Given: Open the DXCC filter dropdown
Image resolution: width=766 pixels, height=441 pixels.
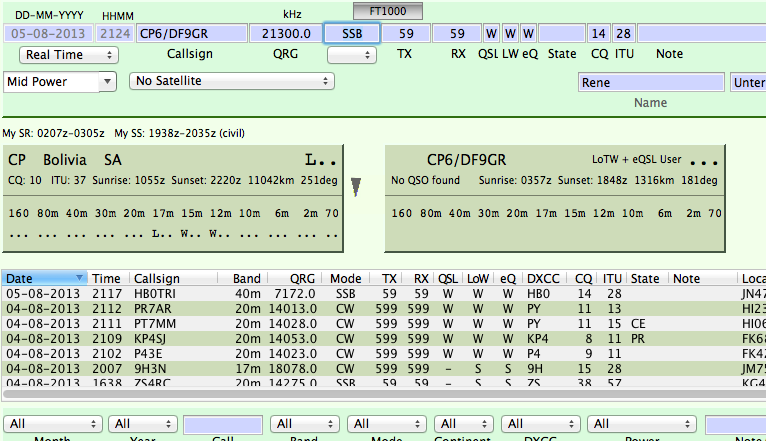Looking at the screenshot, I should [541, 424].
